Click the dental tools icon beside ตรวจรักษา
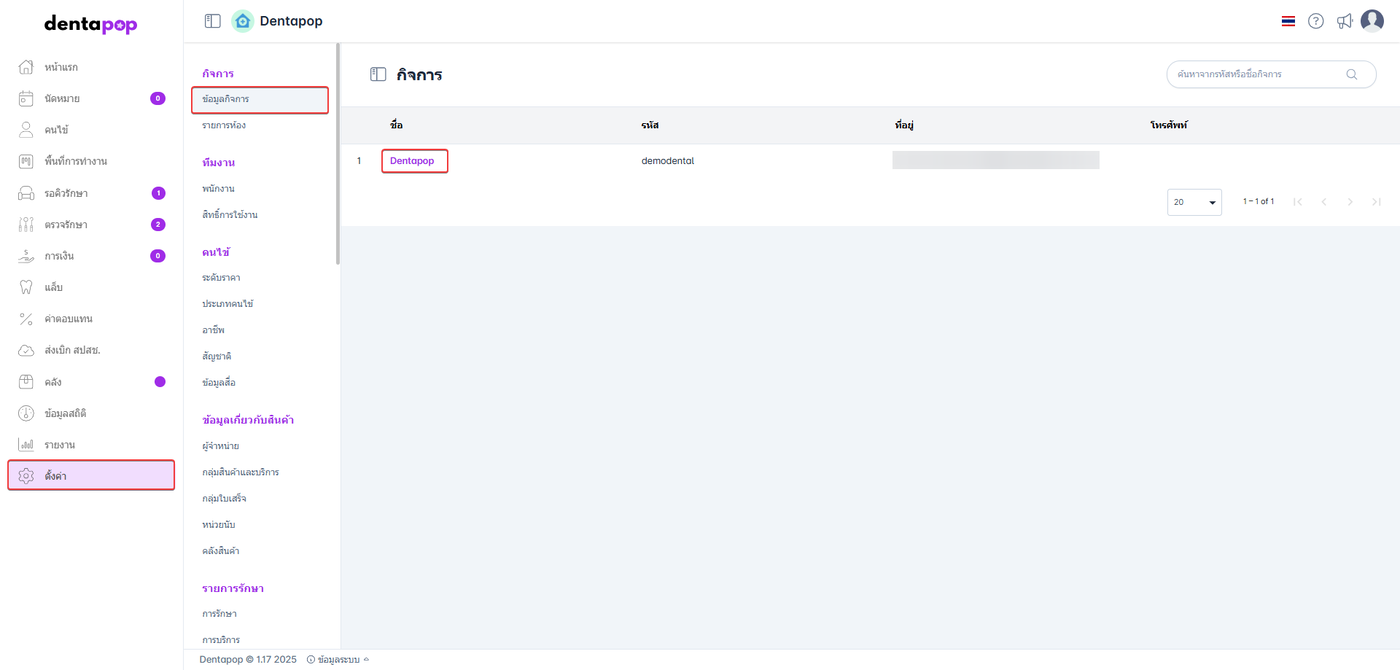 point(27,224)
